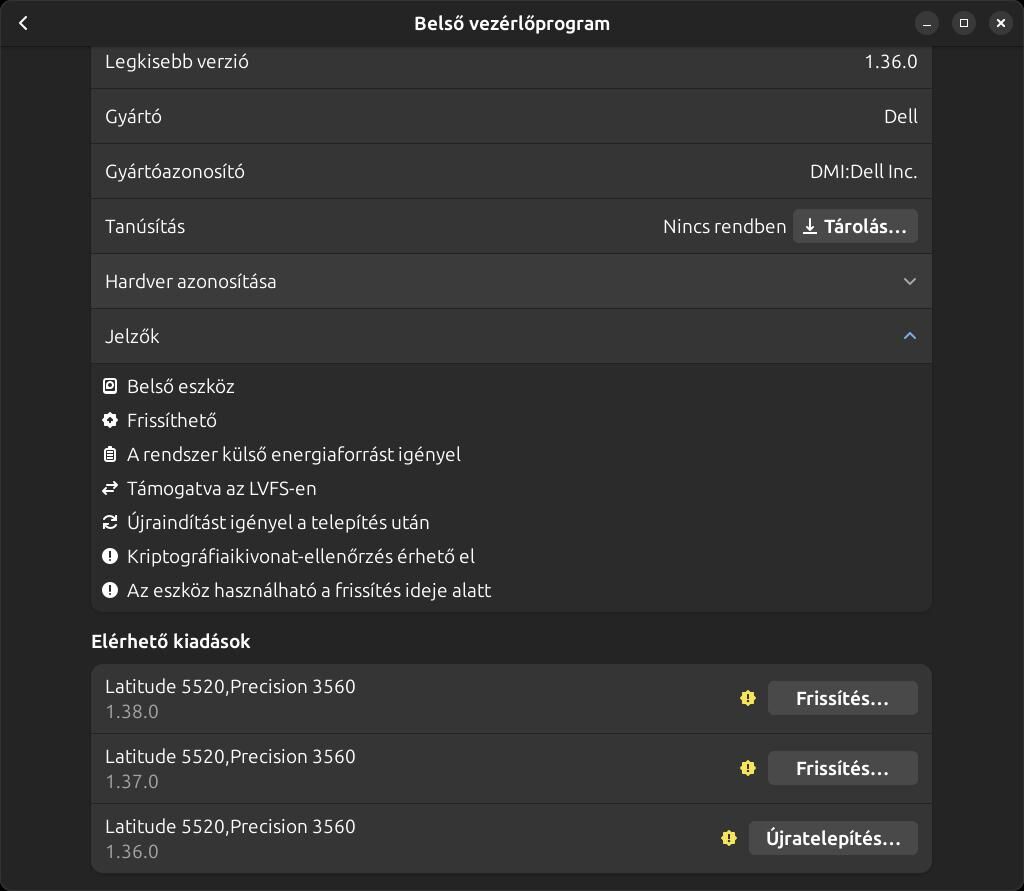This screenshot has height=891, width=1024.
Task: Select the Gyártóazonosító row
Action: pyautogui.click(x=510, y=171)
